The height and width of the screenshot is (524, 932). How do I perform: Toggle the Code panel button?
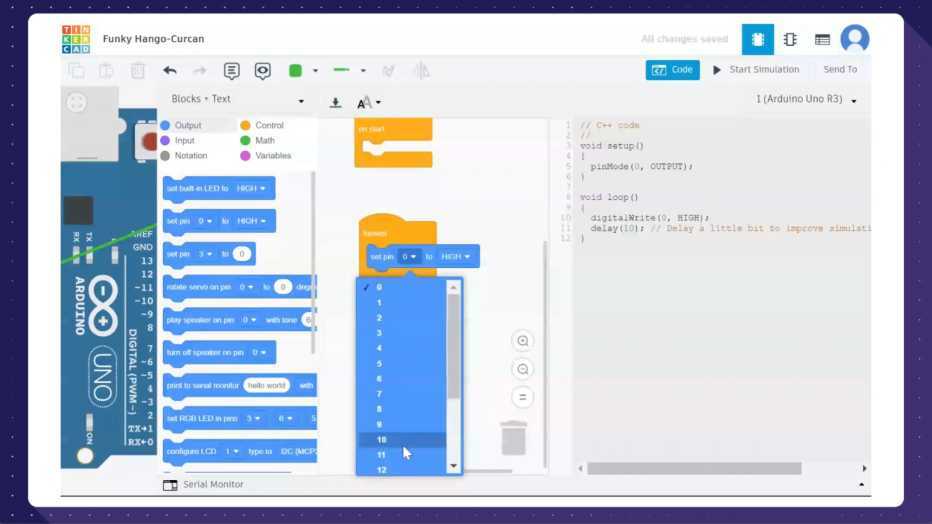tap(672, 70)
